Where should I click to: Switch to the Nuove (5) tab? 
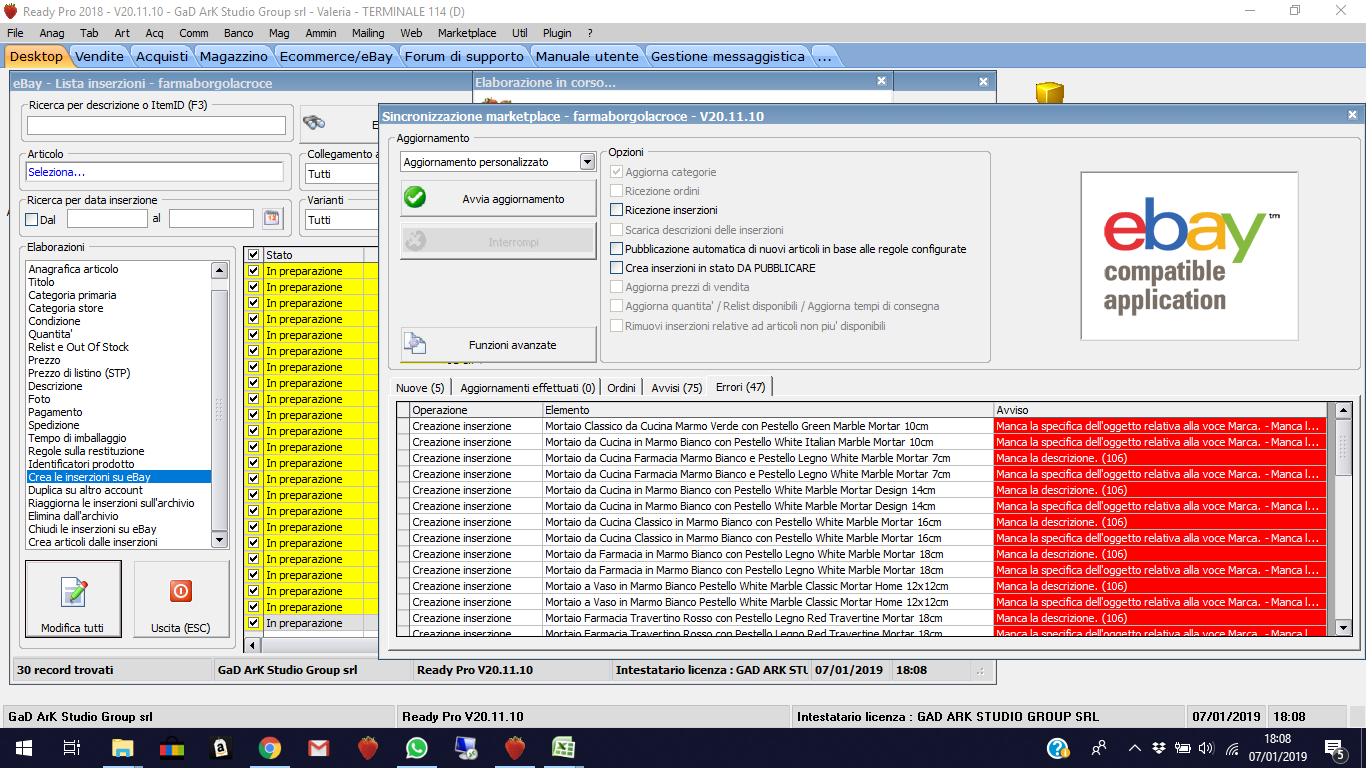click(420, 387)
